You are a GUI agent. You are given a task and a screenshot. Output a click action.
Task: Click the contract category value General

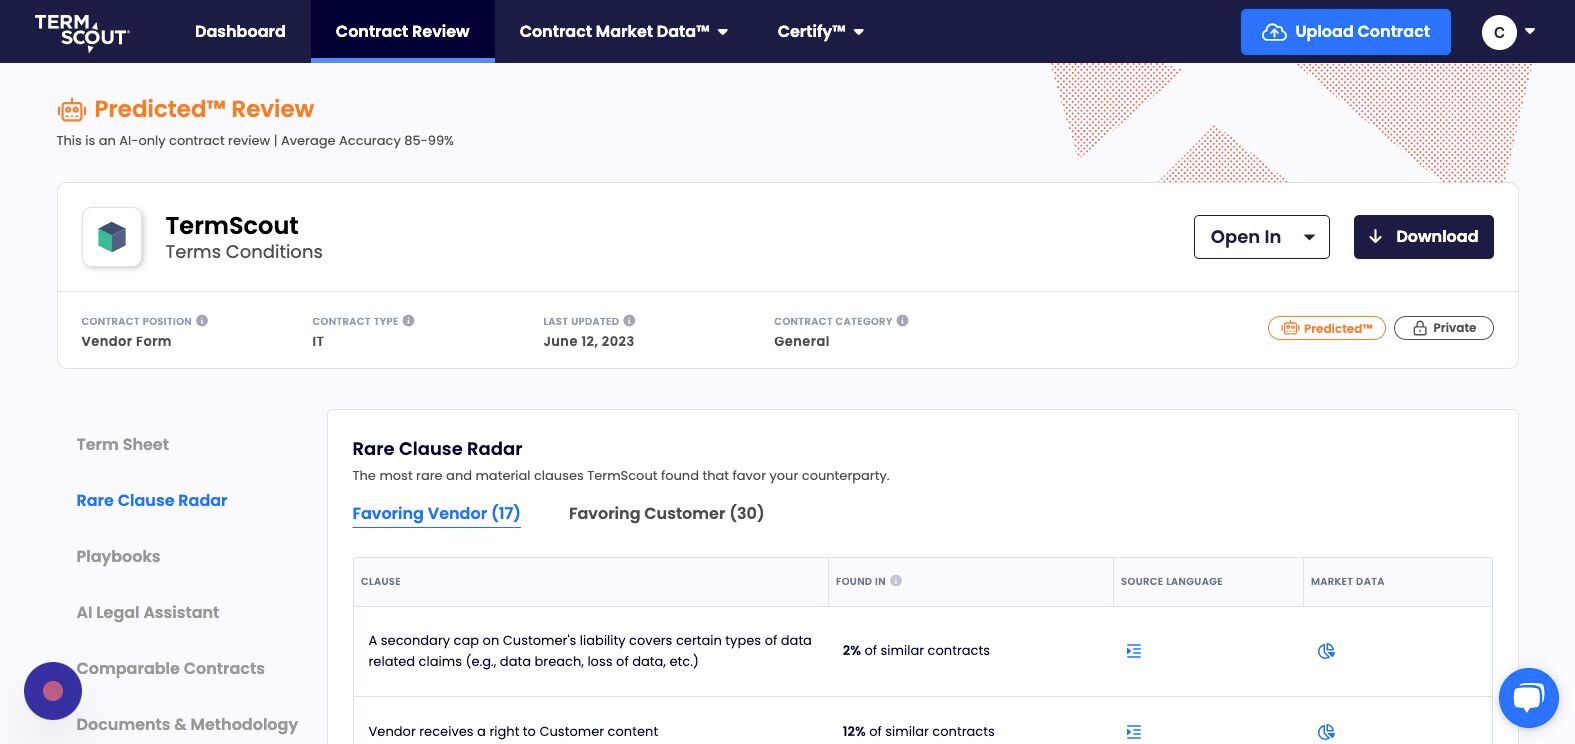coord(801,341)
